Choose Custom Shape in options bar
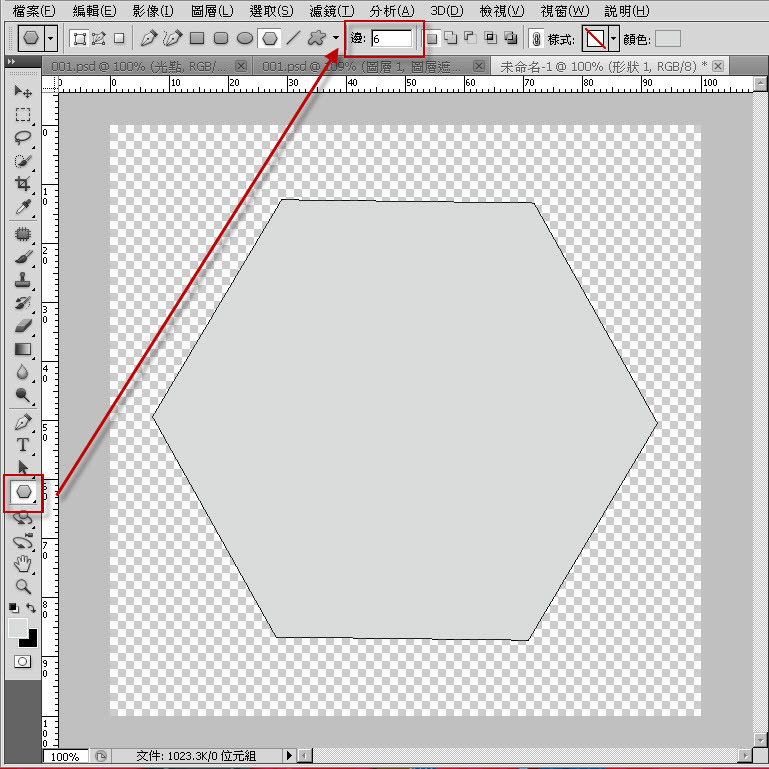The width and height of the screenshot is (769, 769). pos(317,38)
